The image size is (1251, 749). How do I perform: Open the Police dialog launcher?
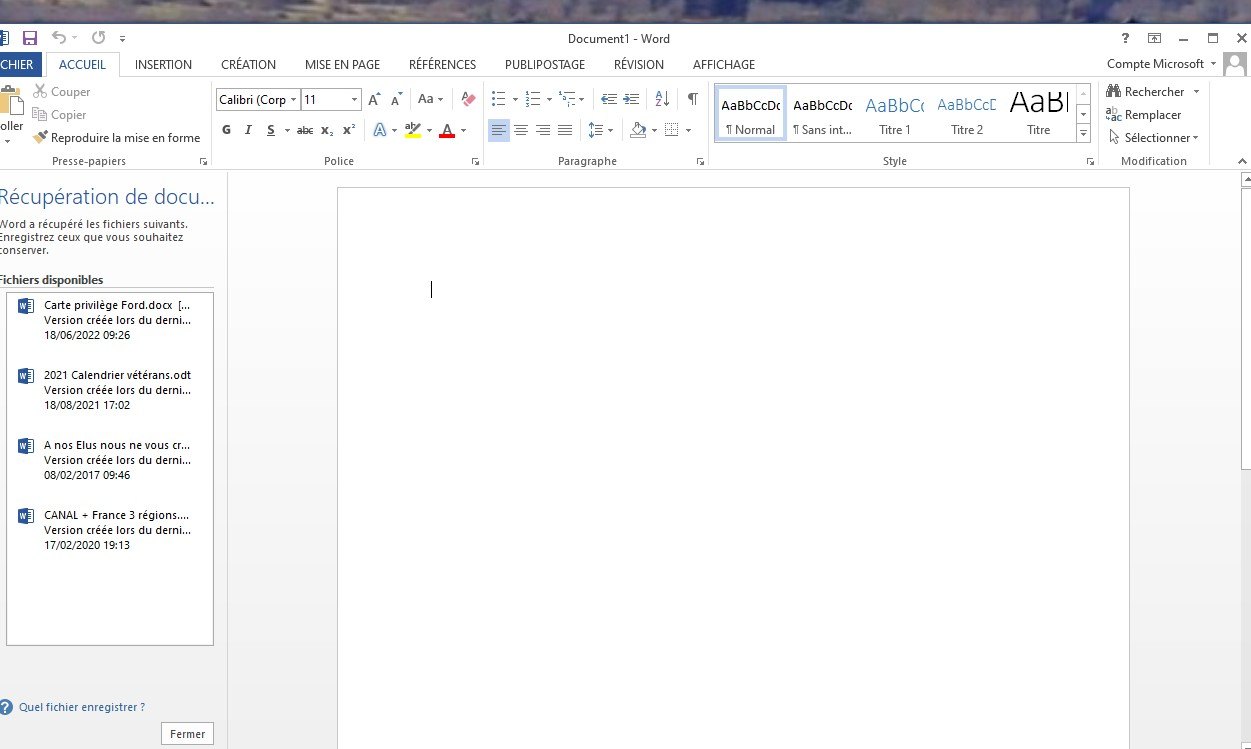tap(475, 161)
